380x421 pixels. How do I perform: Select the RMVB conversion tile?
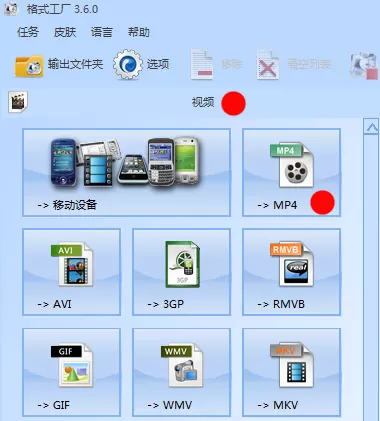pos(291,272)
